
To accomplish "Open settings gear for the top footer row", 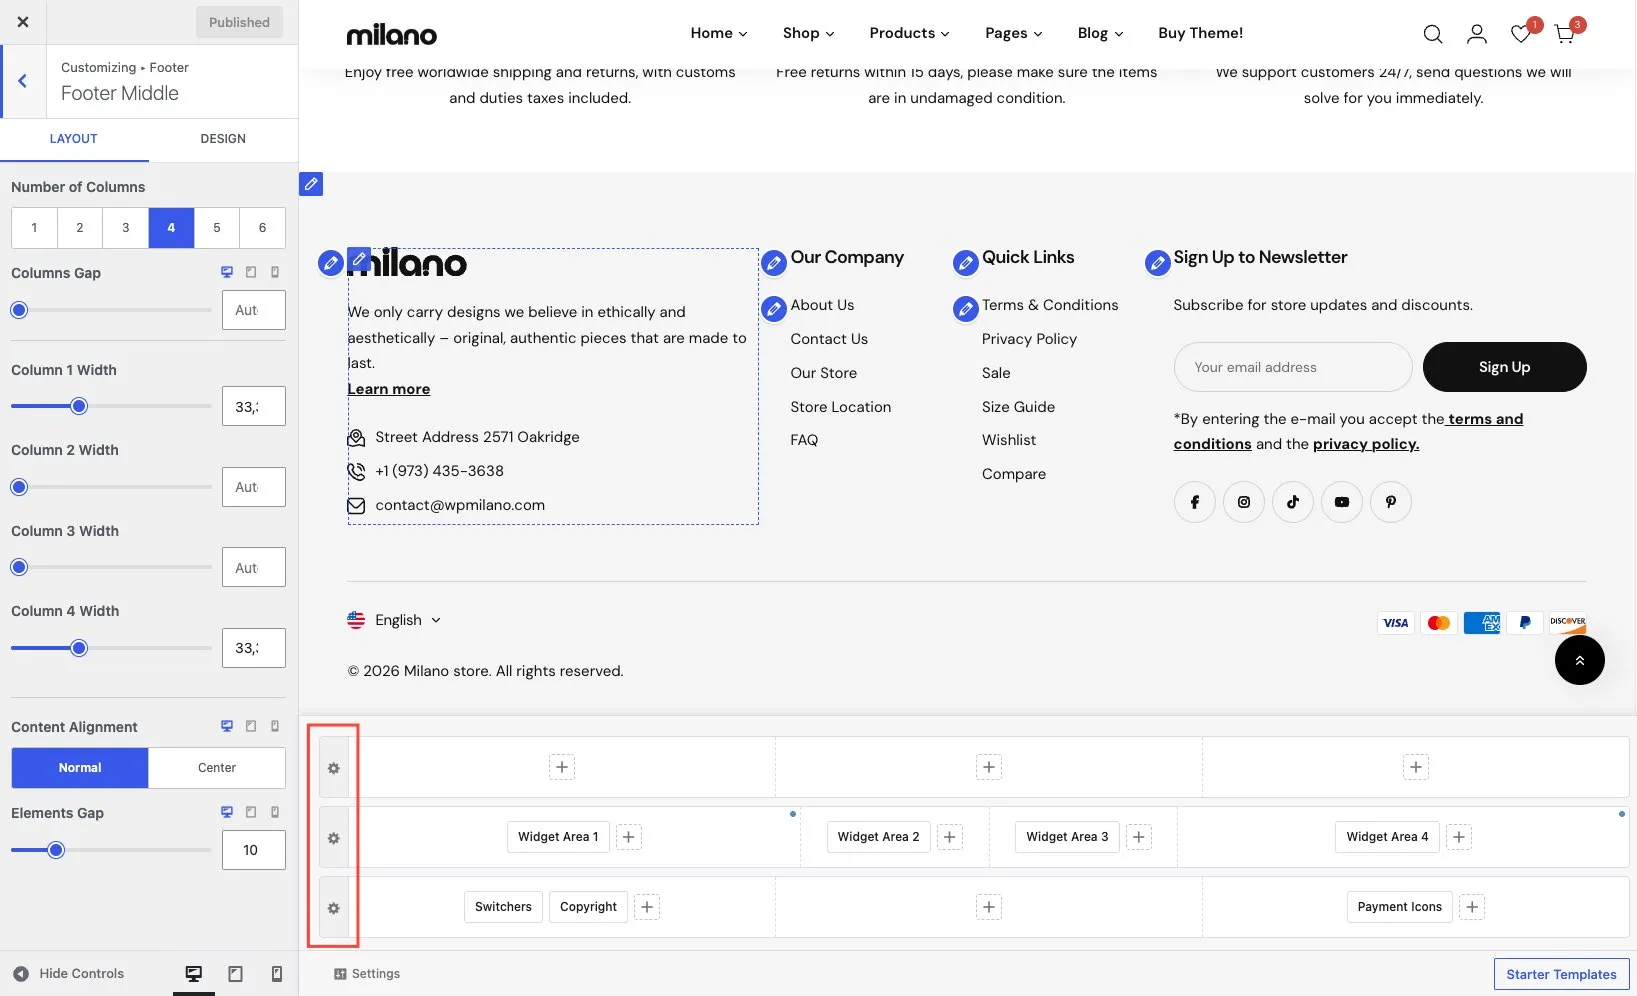I will coord(334,768).
